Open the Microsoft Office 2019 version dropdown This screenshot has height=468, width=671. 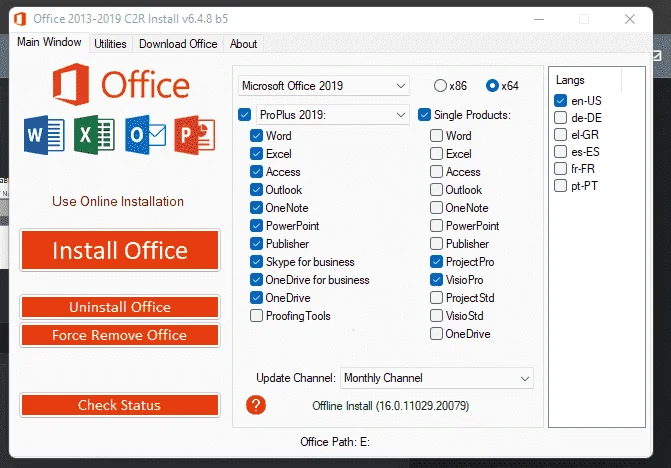[324, 86]
